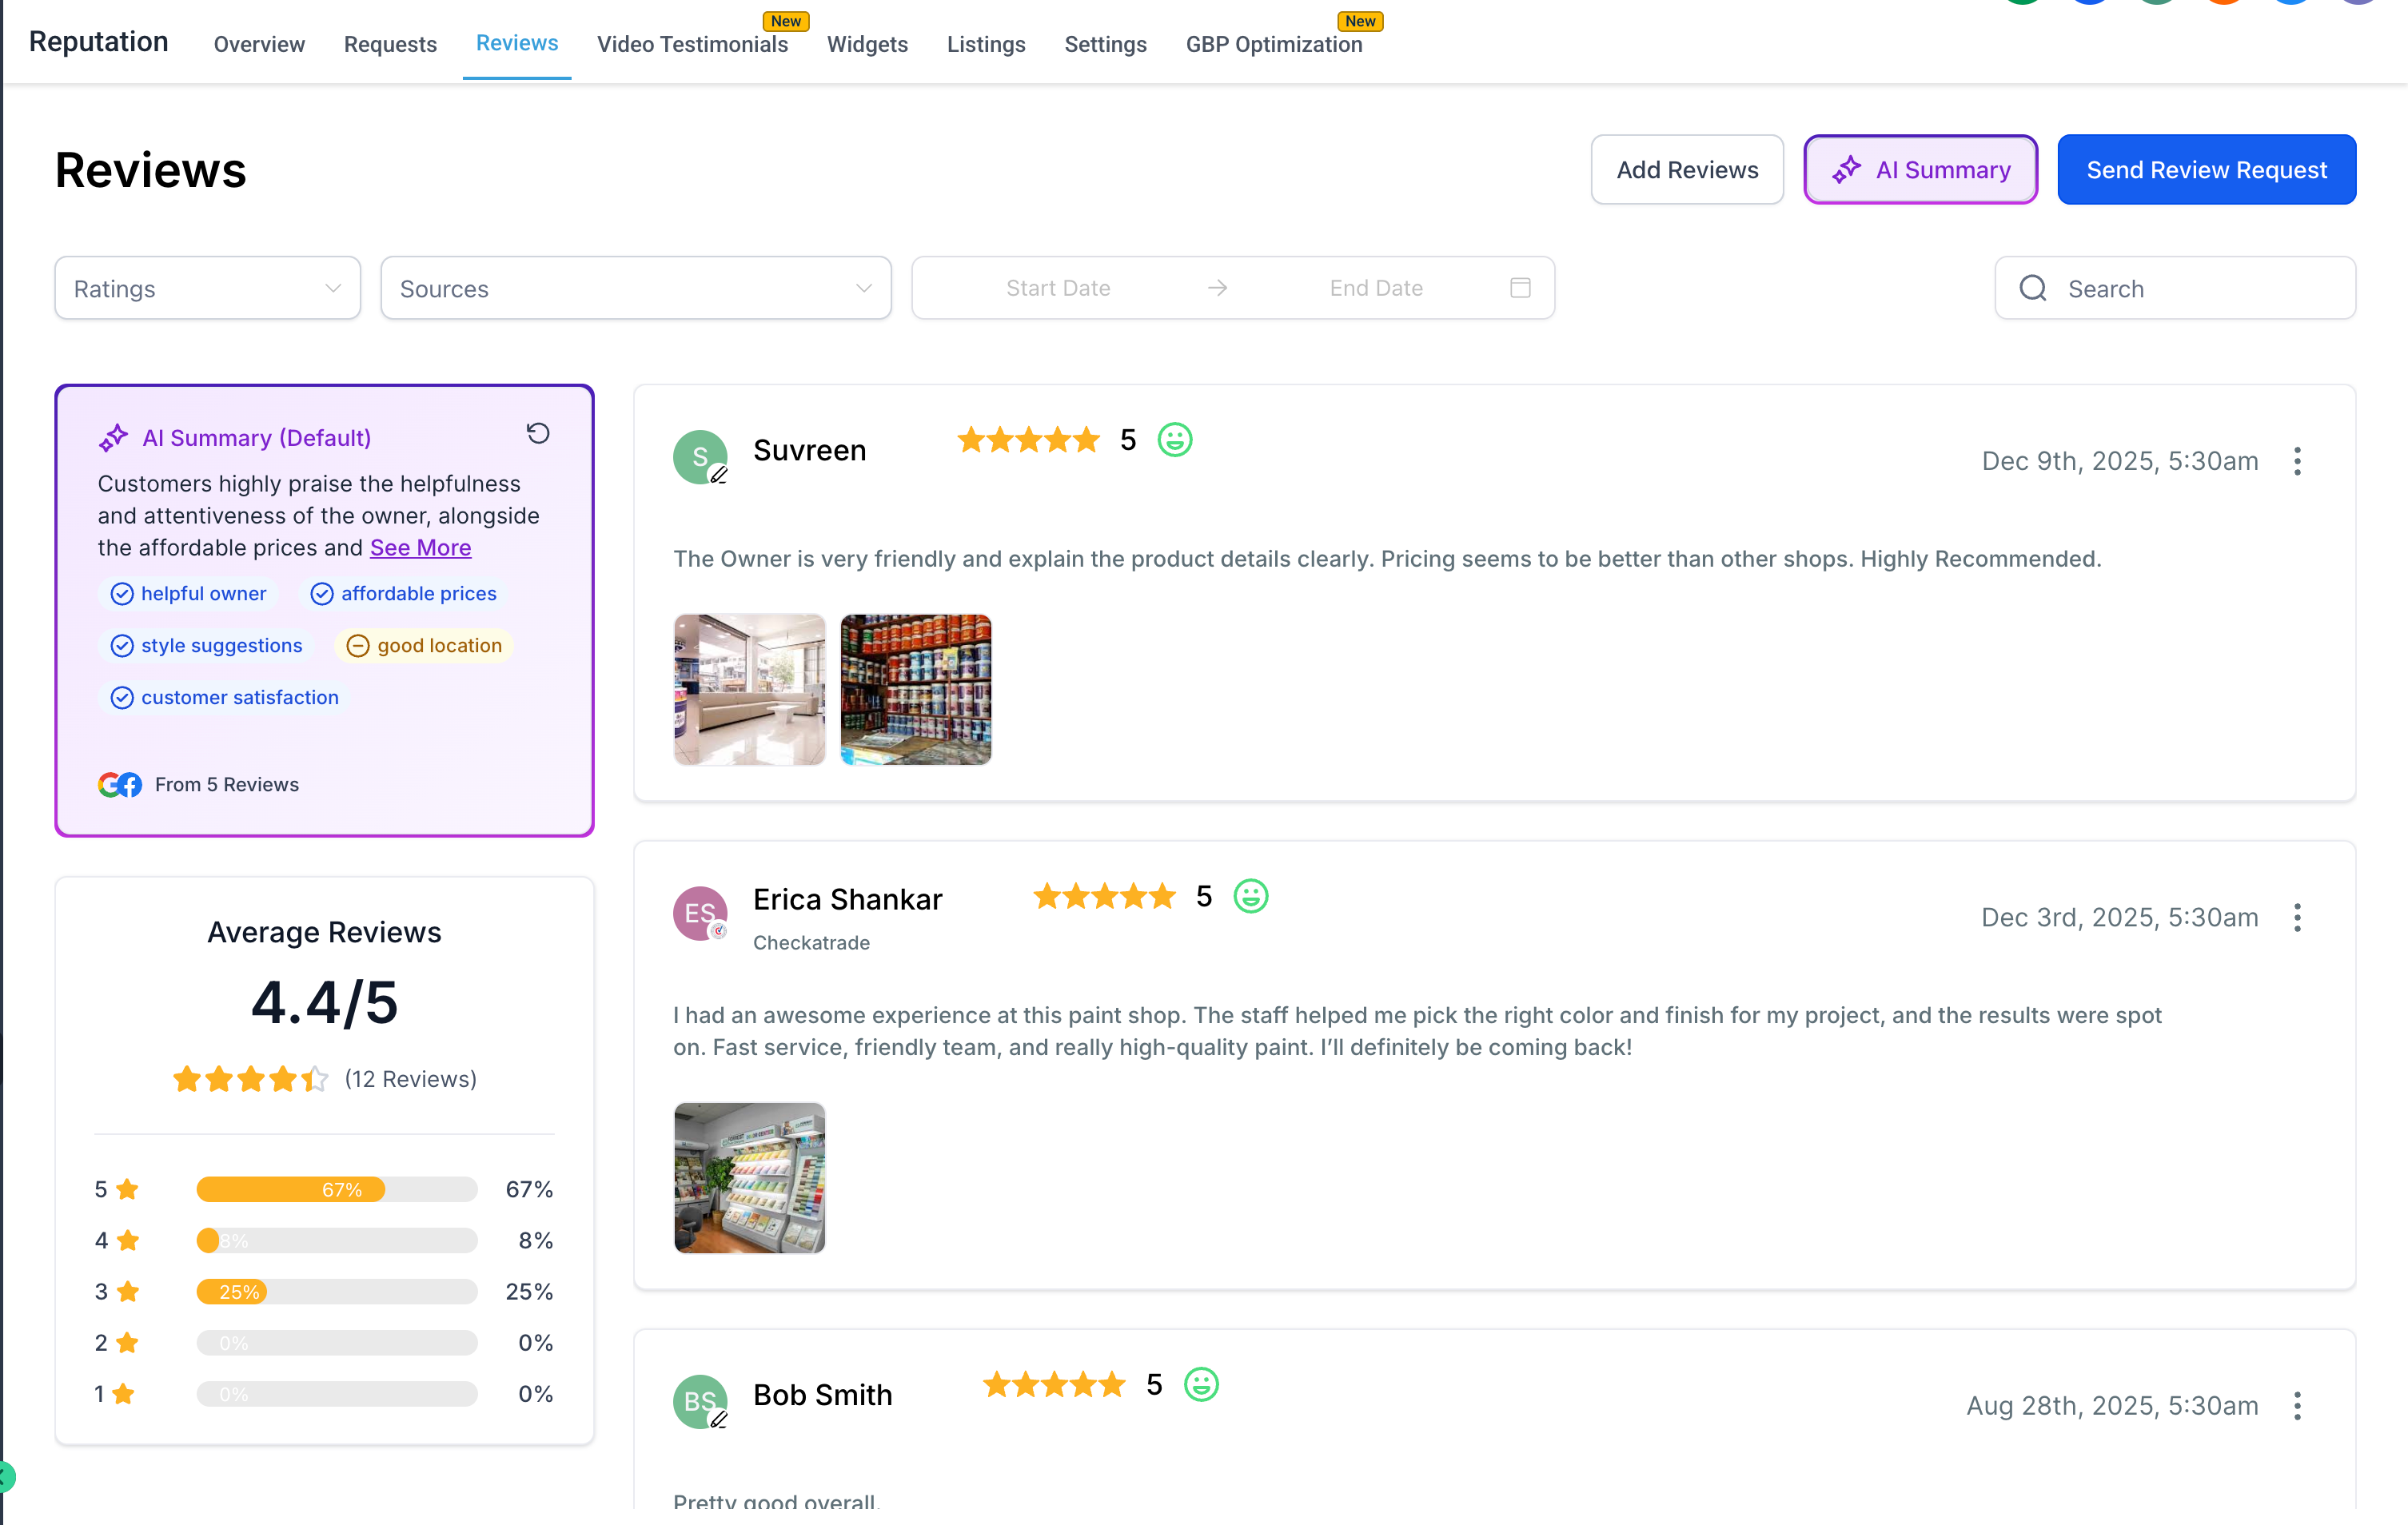The image size is (2408, 1525).
Task: Toggle the 'good location' tag chip
Action: point(424,646)
